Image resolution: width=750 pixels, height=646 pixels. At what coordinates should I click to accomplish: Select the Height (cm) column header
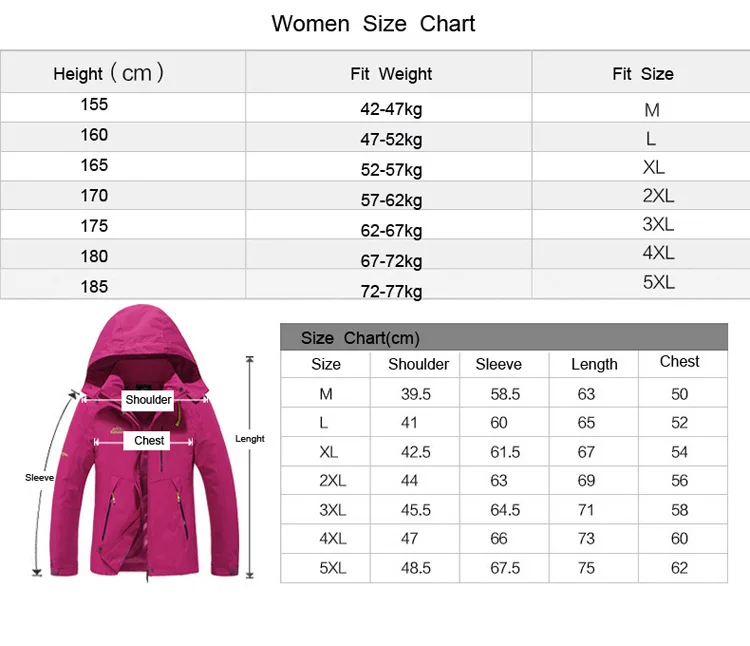[108, 73]
